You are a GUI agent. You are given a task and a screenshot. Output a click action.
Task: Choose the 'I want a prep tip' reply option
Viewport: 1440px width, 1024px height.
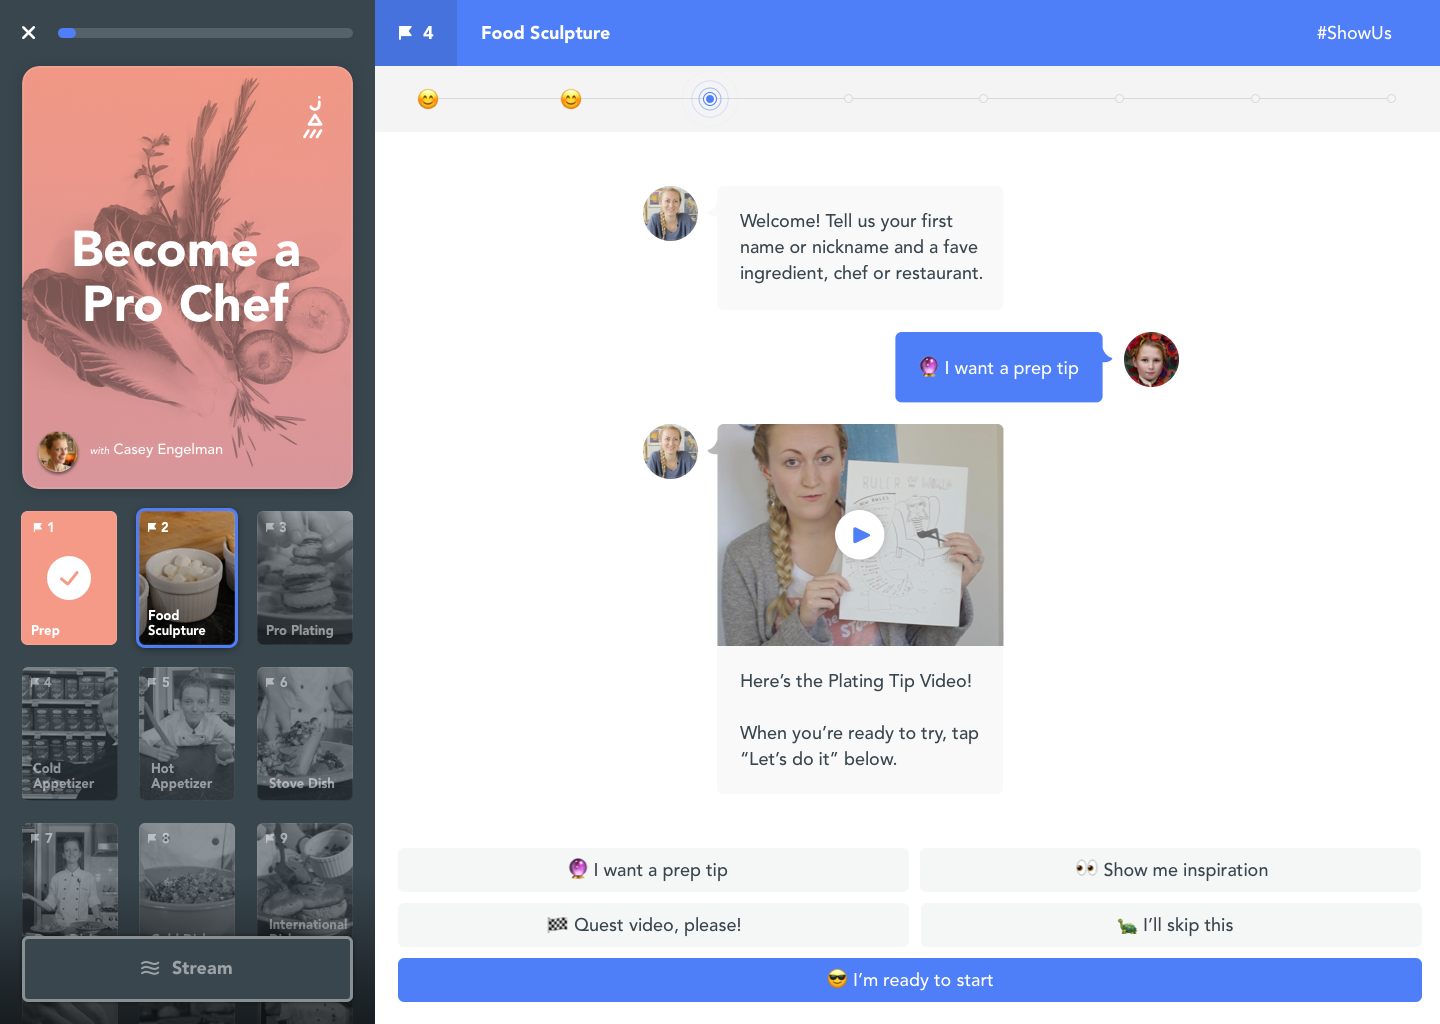[653, 870]
